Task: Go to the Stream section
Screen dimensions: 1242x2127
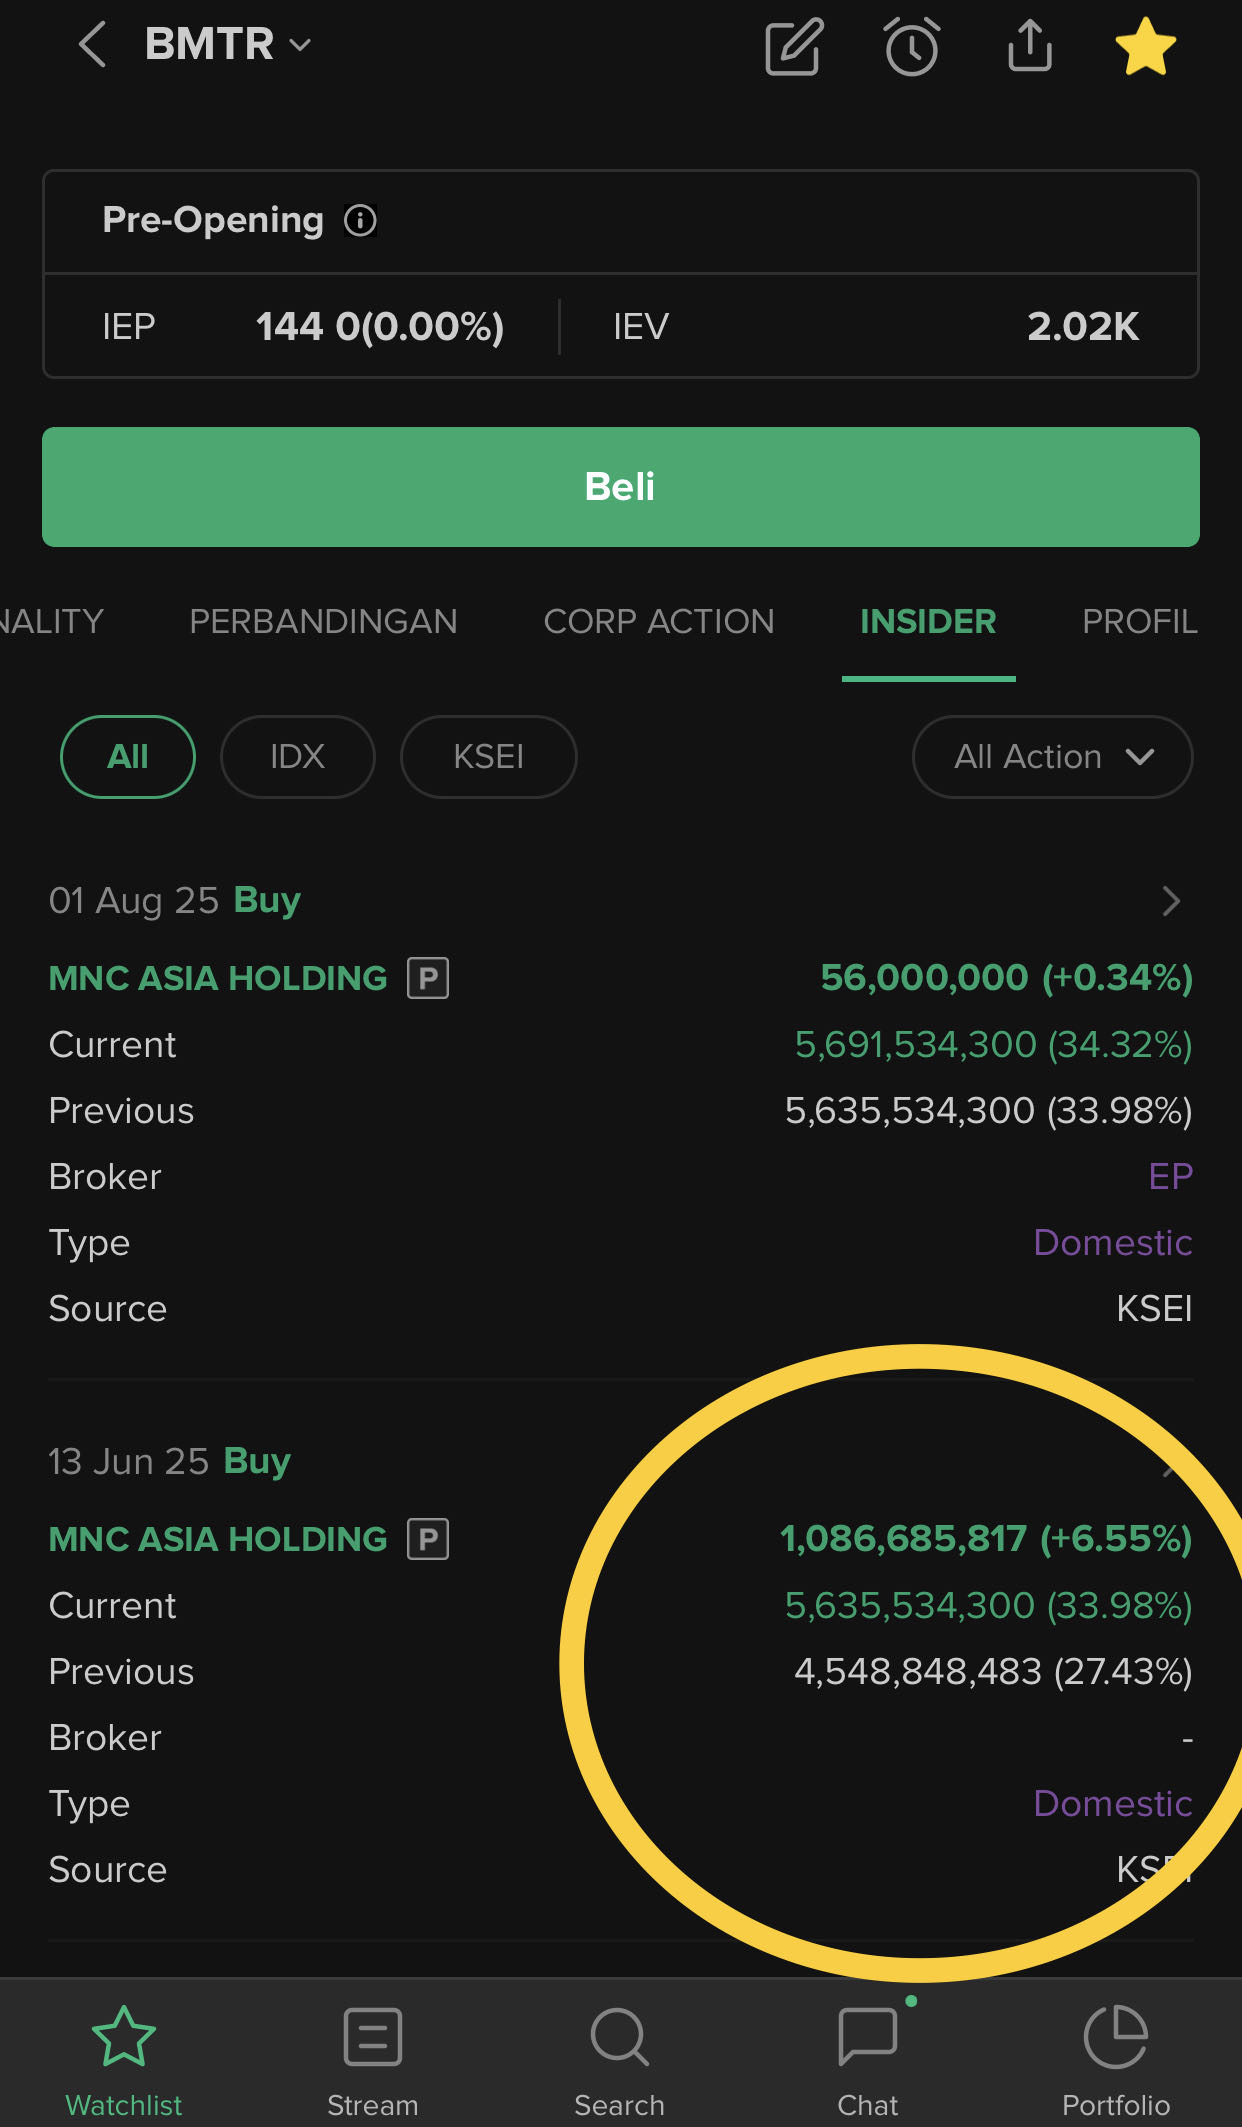Action: pyautogui.click(x=372, y=2038)
